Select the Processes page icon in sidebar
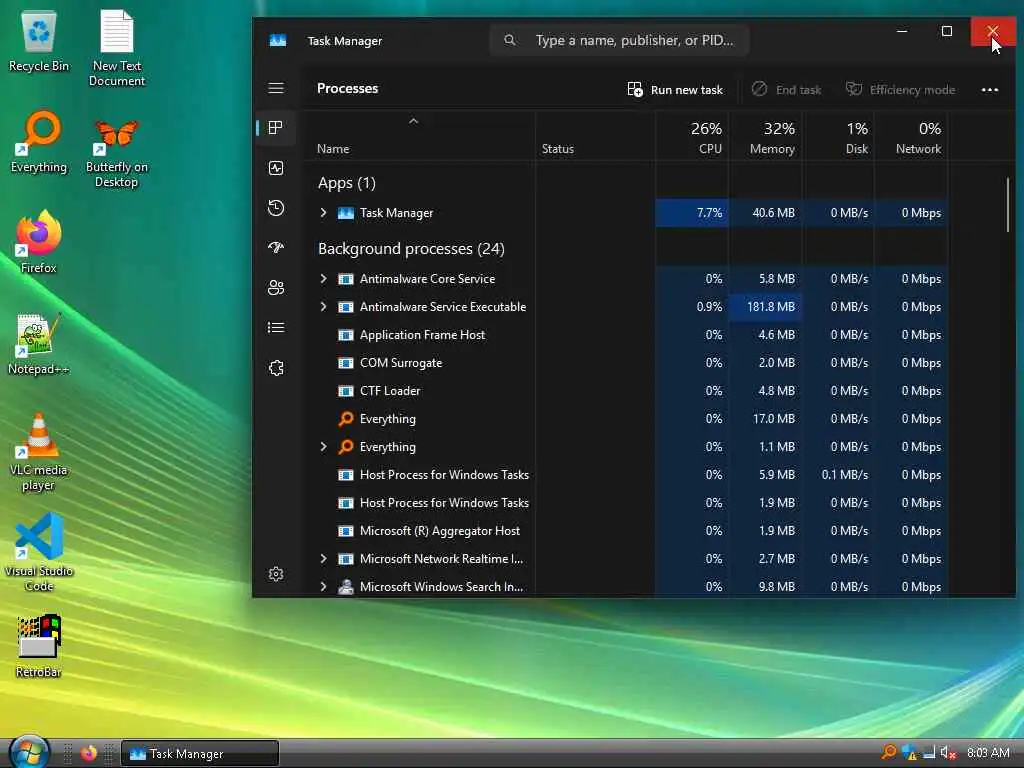The height and width of the screenshot is (768, 1024). tap(276, 127)
